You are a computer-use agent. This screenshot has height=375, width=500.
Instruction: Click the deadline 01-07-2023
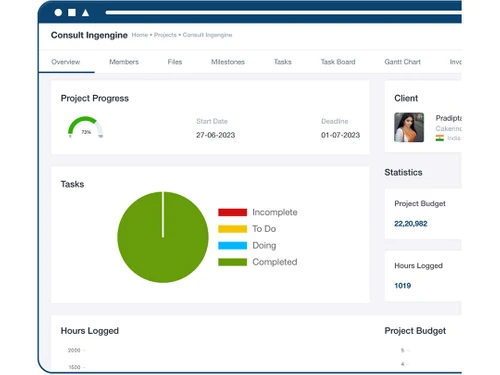(340, 135)
